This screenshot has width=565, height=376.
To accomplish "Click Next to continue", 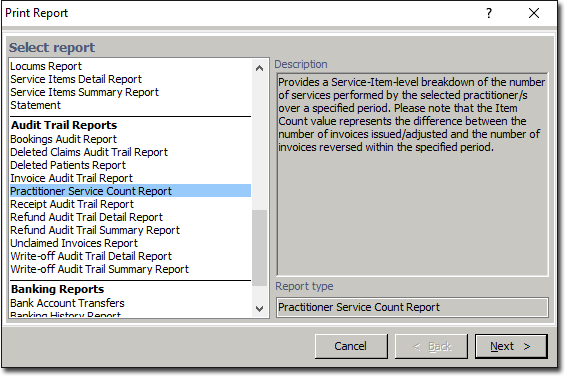I will pyautogui.click(x=511, y=346).
